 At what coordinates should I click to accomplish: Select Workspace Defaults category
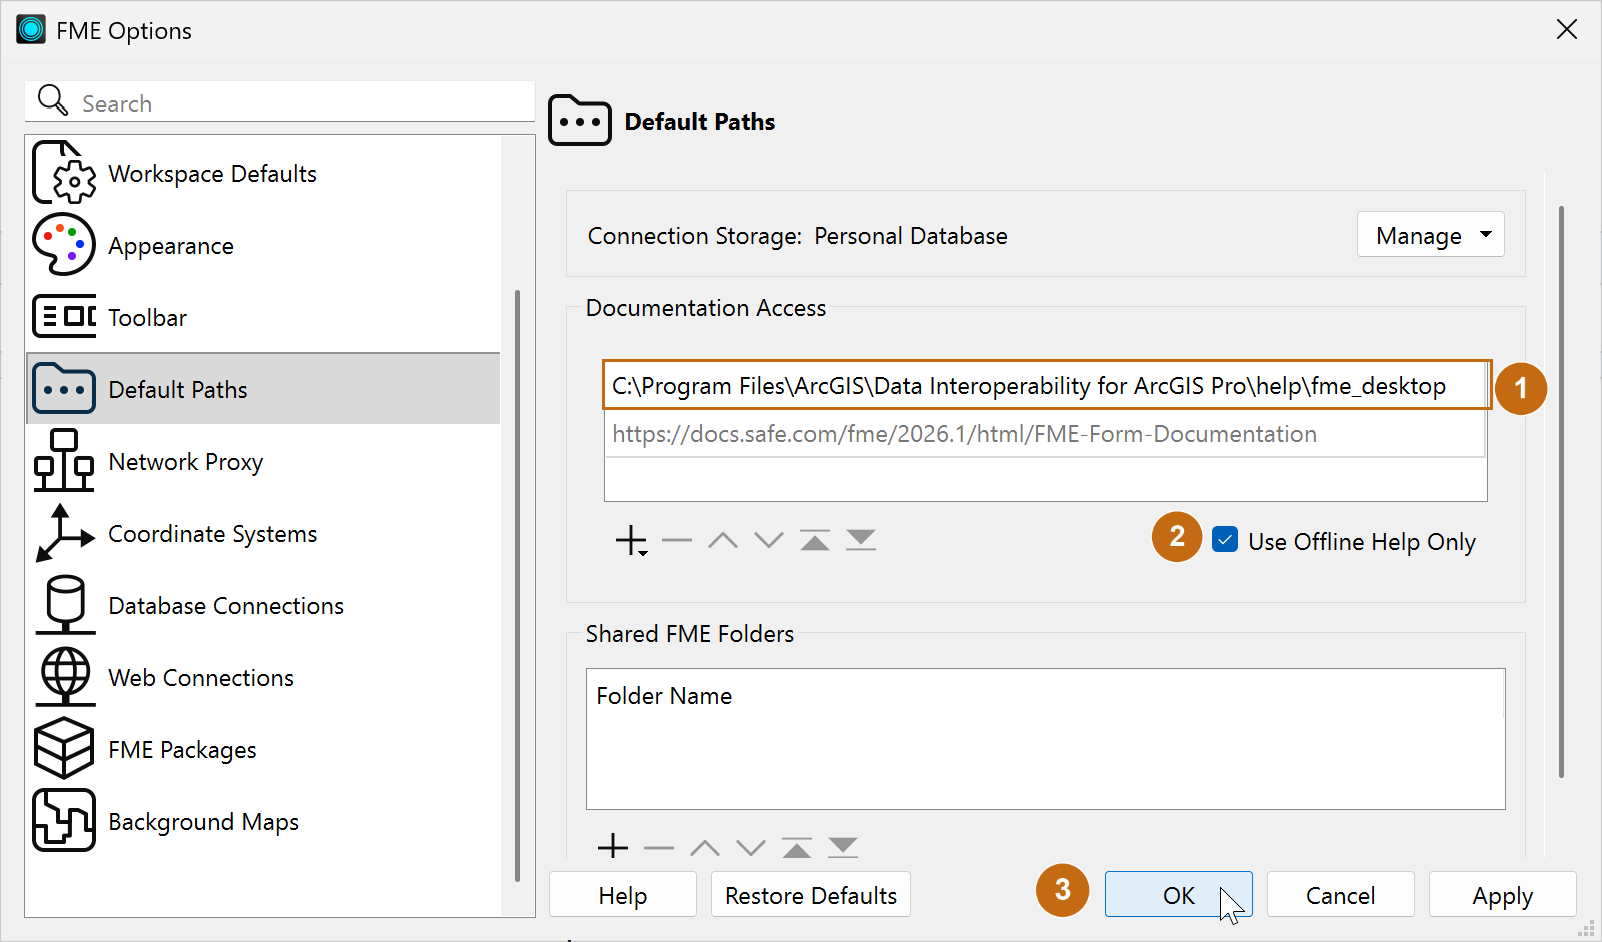coord(263,173)
